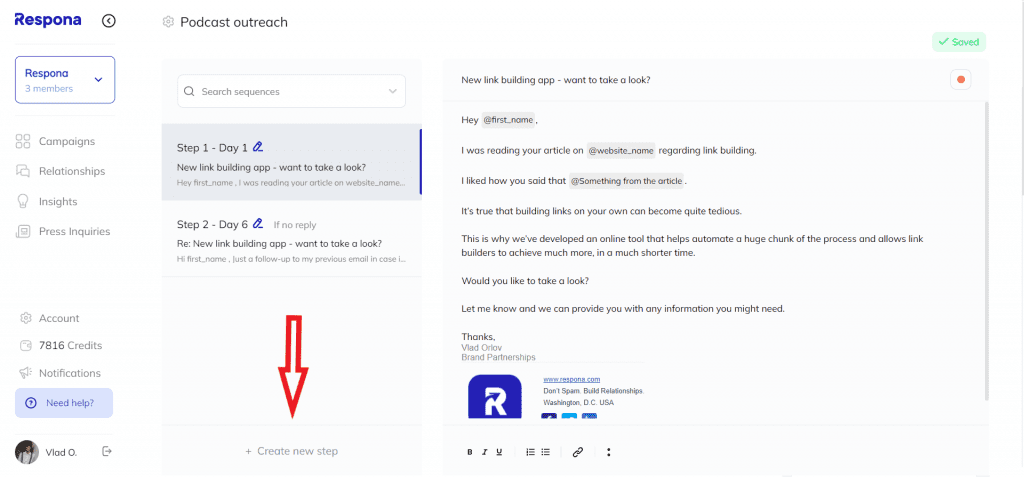
Task: Click the "3 members" text
Action: (49, 88)
